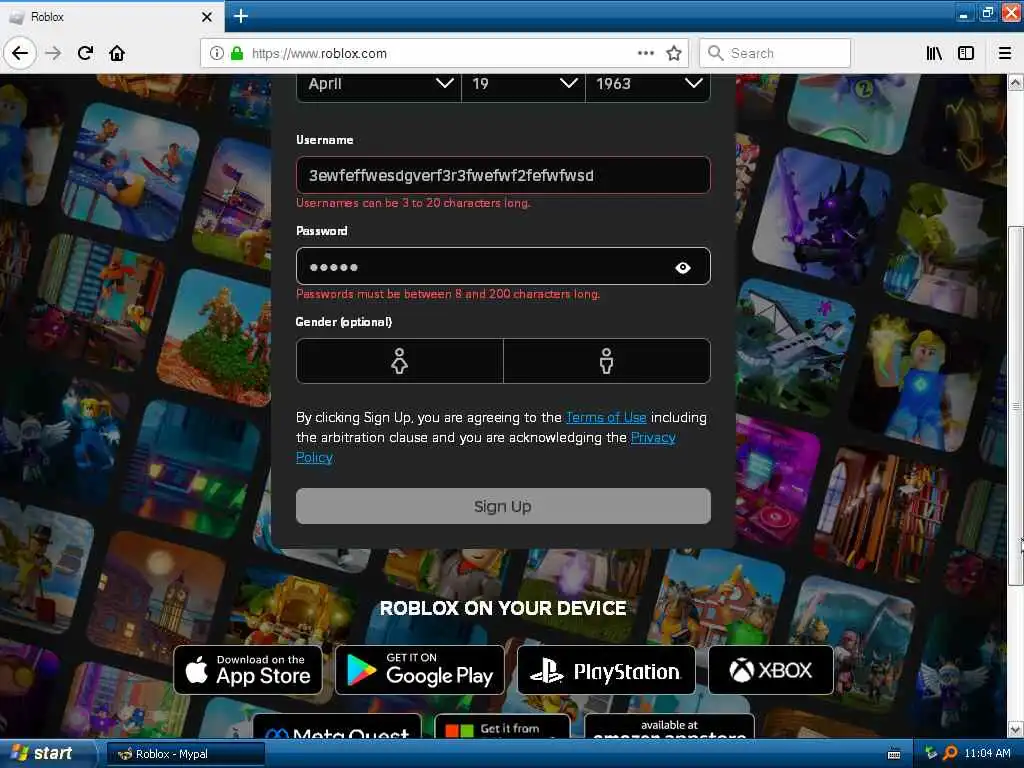Show password with the eye icon
1024x768 pixels.
pyautogui.click(x=682, y=267)
